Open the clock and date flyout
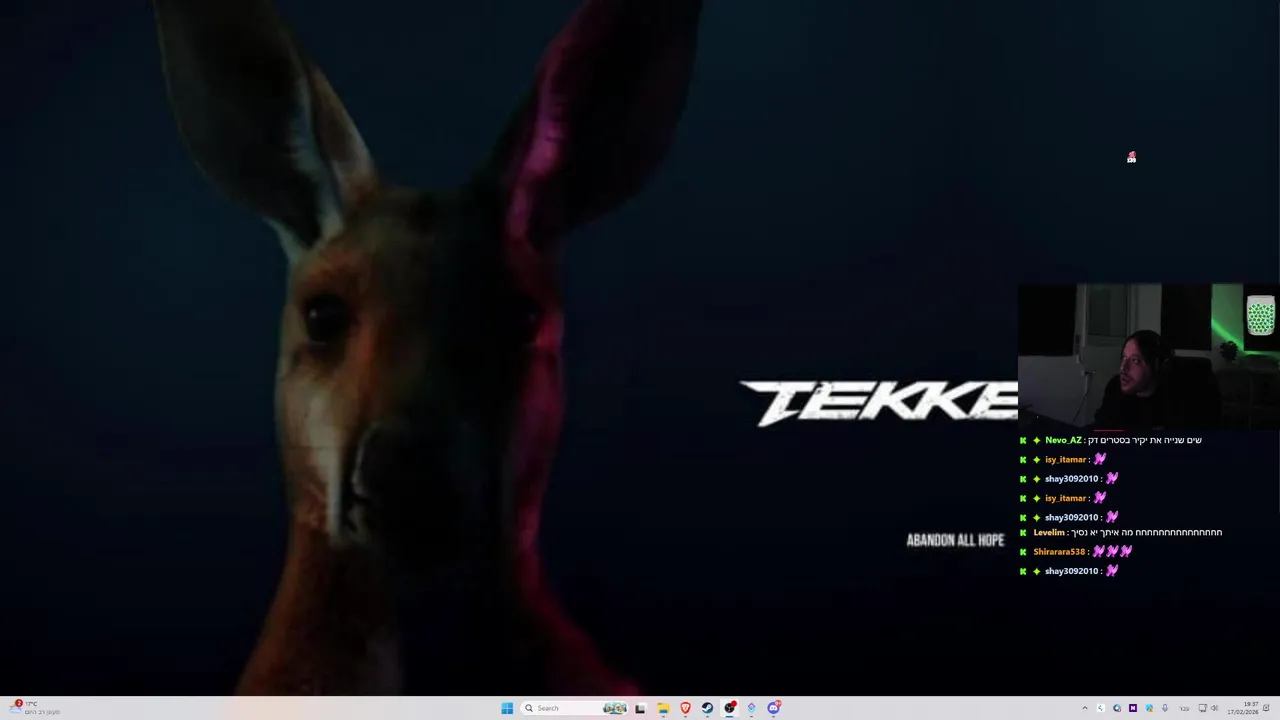The image size is (1280, 720). coord(1243,708)
